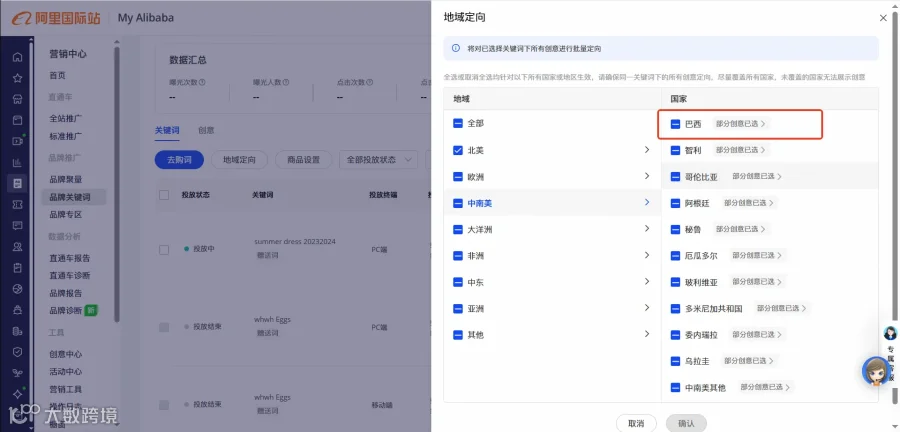
Task: Click the chart analytics icon in sidebar
Action: coord(17,162)
